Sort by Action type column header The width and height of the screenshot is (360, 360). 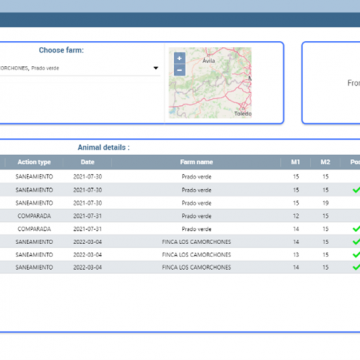pyautogui.click(x=34, y=162)
